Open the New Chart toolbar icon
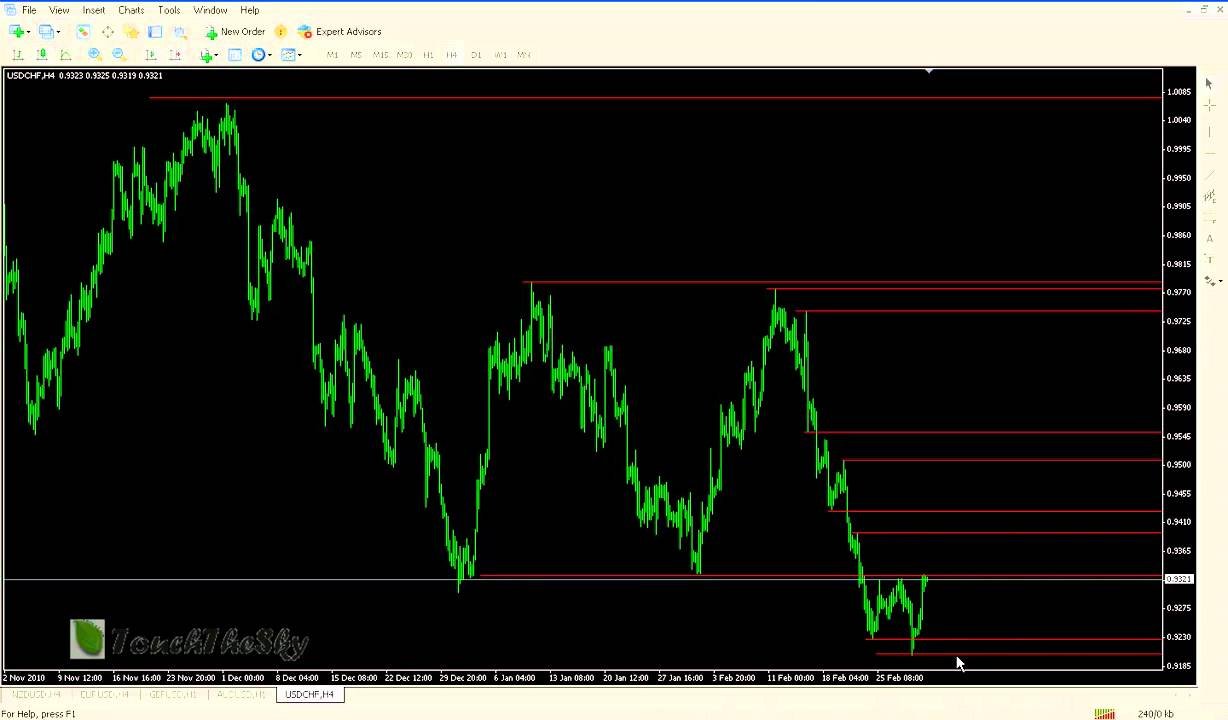This screenshot has width=1228, height=720. (x=16, y=32)
